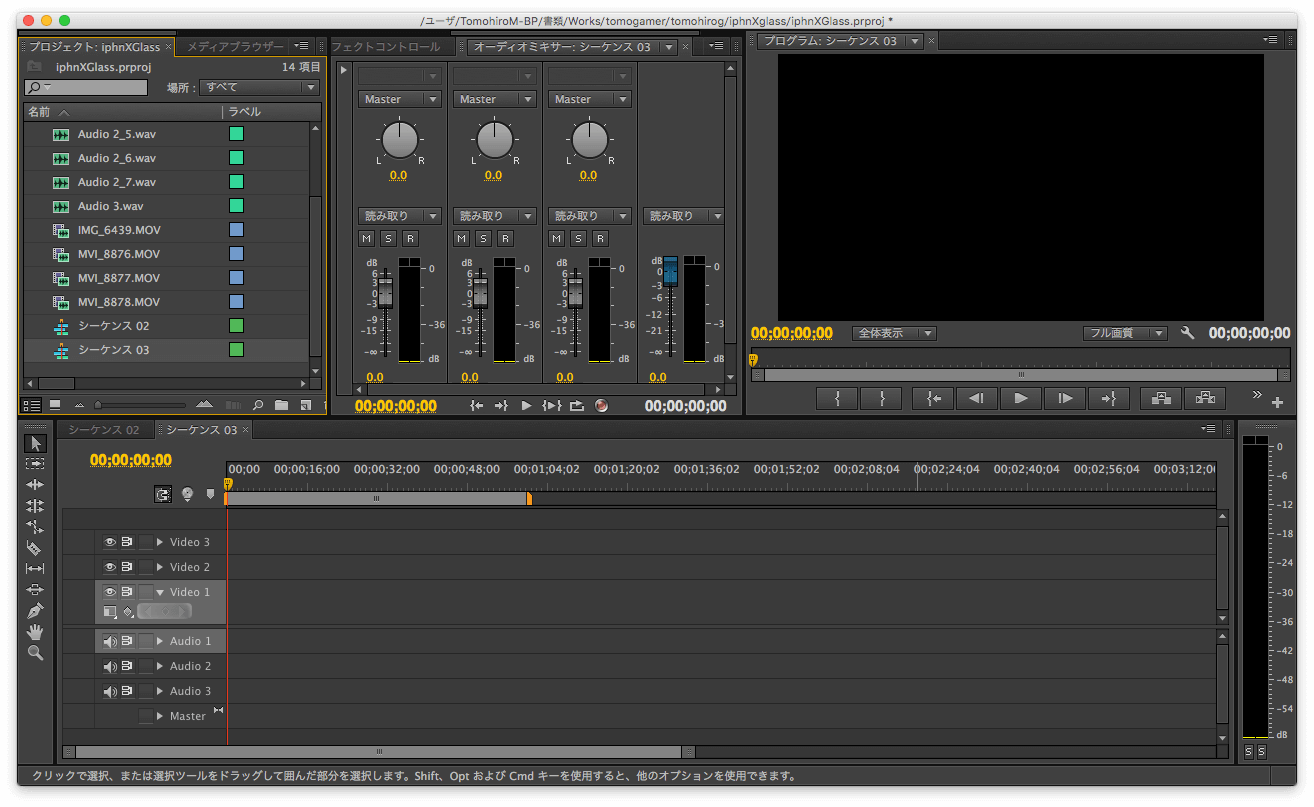Open the button editor plus icon
Viewport: 1314px width, 807px height.
click(1278, 402)
